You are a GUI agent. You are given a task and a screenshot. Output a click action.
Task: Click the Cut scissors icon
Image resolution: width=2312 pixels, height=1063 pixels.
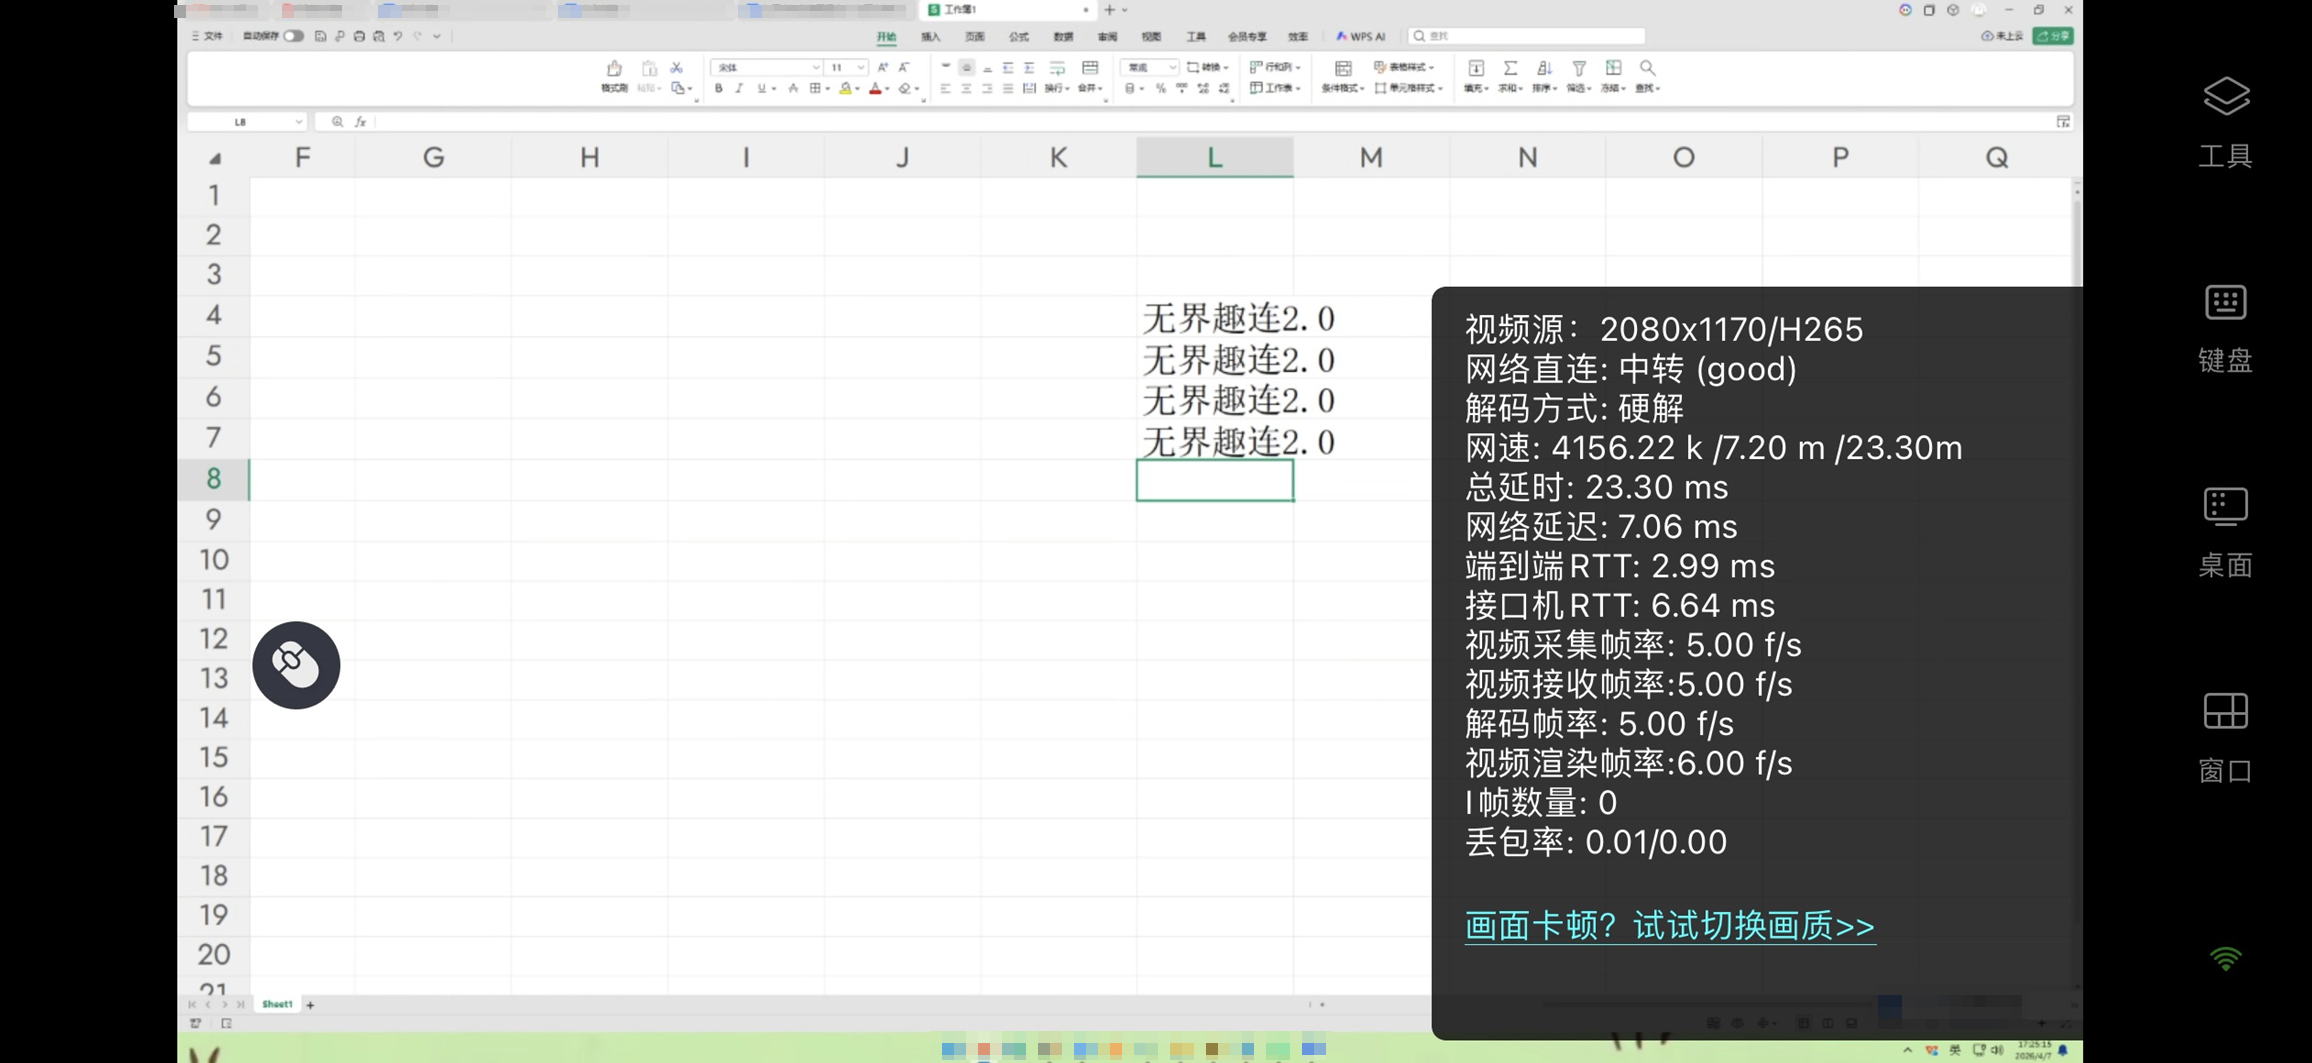(x=676, y=68)
